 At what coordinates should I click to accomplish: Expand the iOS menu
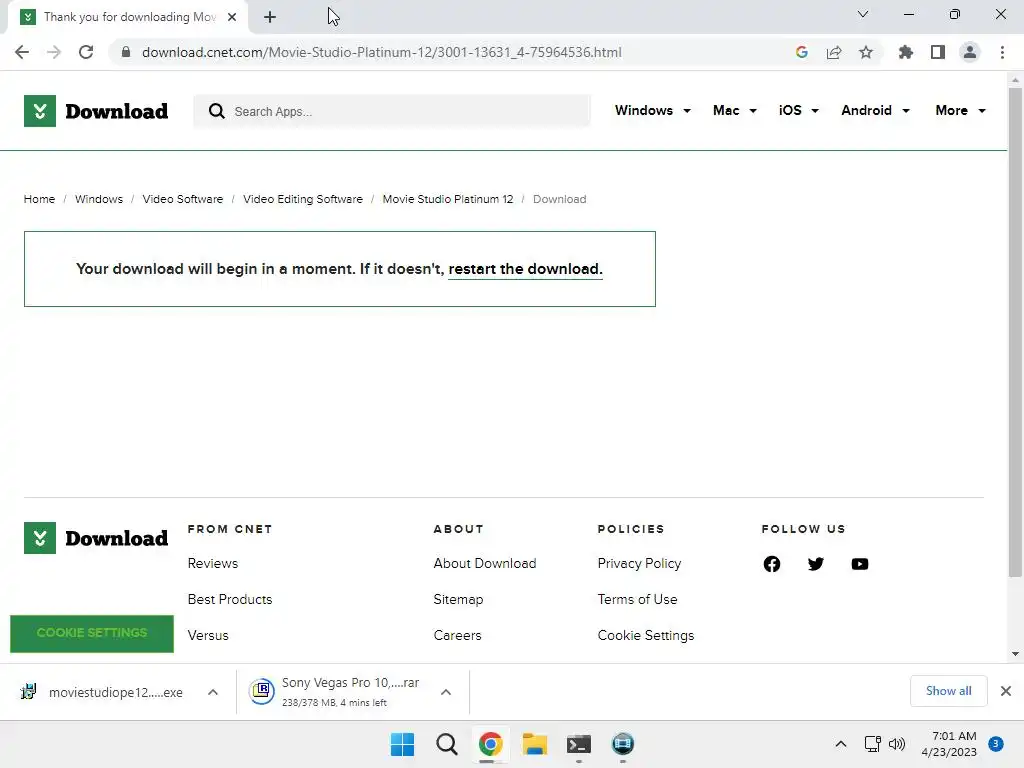[x=798, y=110]
